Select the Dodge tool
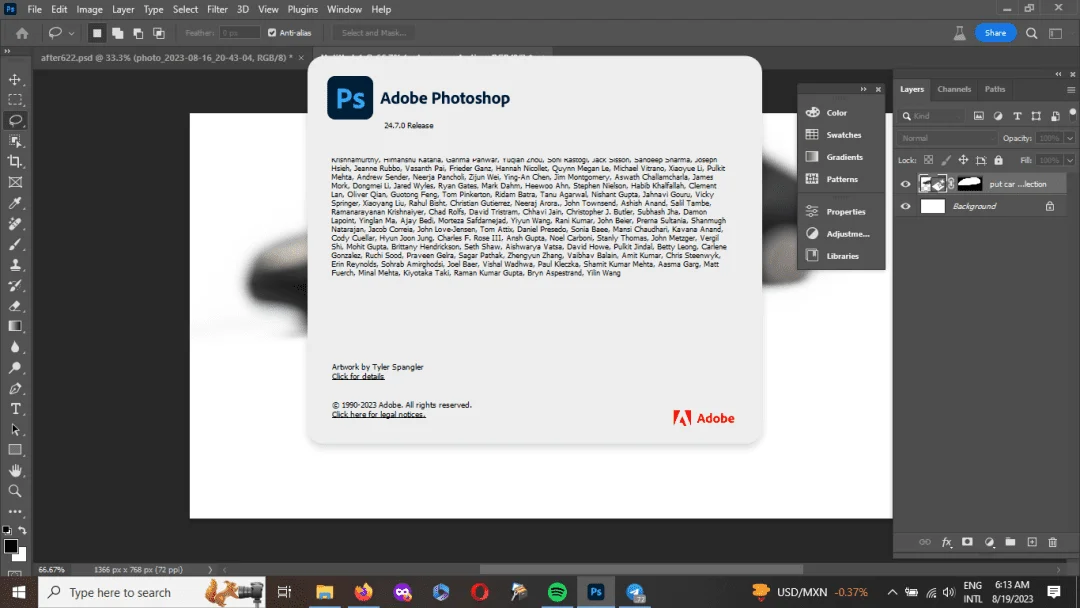The width and height of the screenshot is (1080, 608). click(15, 368)
